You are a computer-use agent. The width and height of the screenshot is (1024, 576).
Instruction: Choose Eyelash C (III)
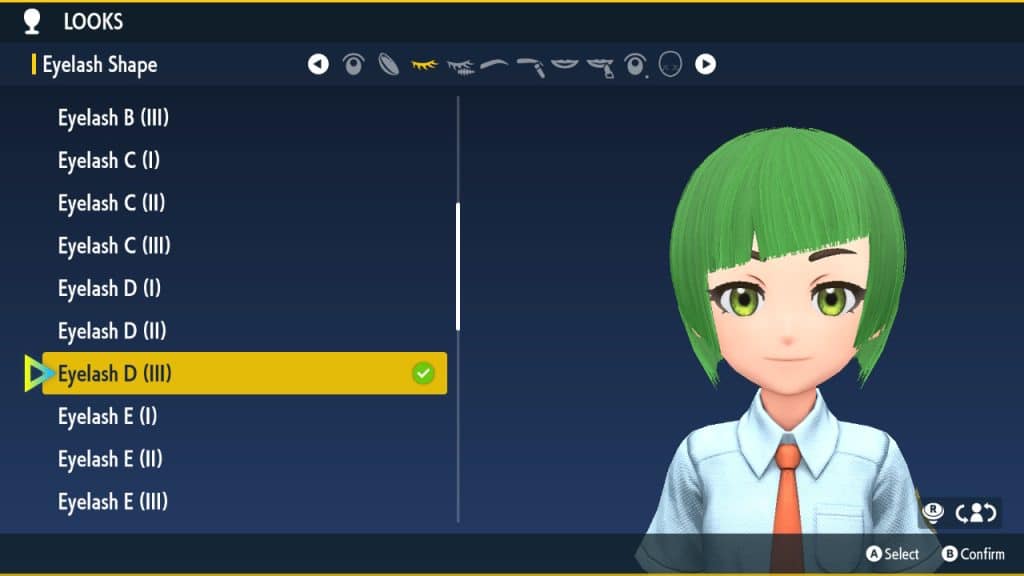pyautogui.click(x=114, y=246)
